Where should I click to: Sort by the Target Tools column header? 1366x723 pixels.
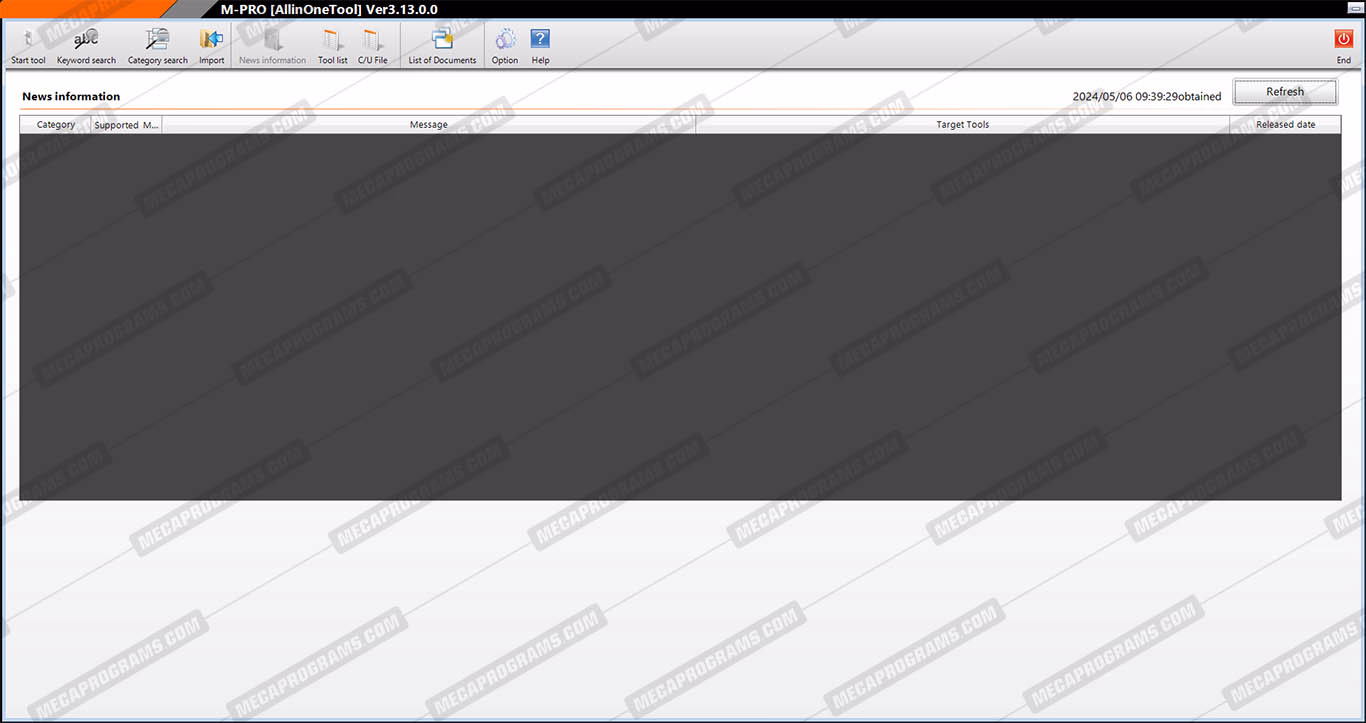[963, 125]
